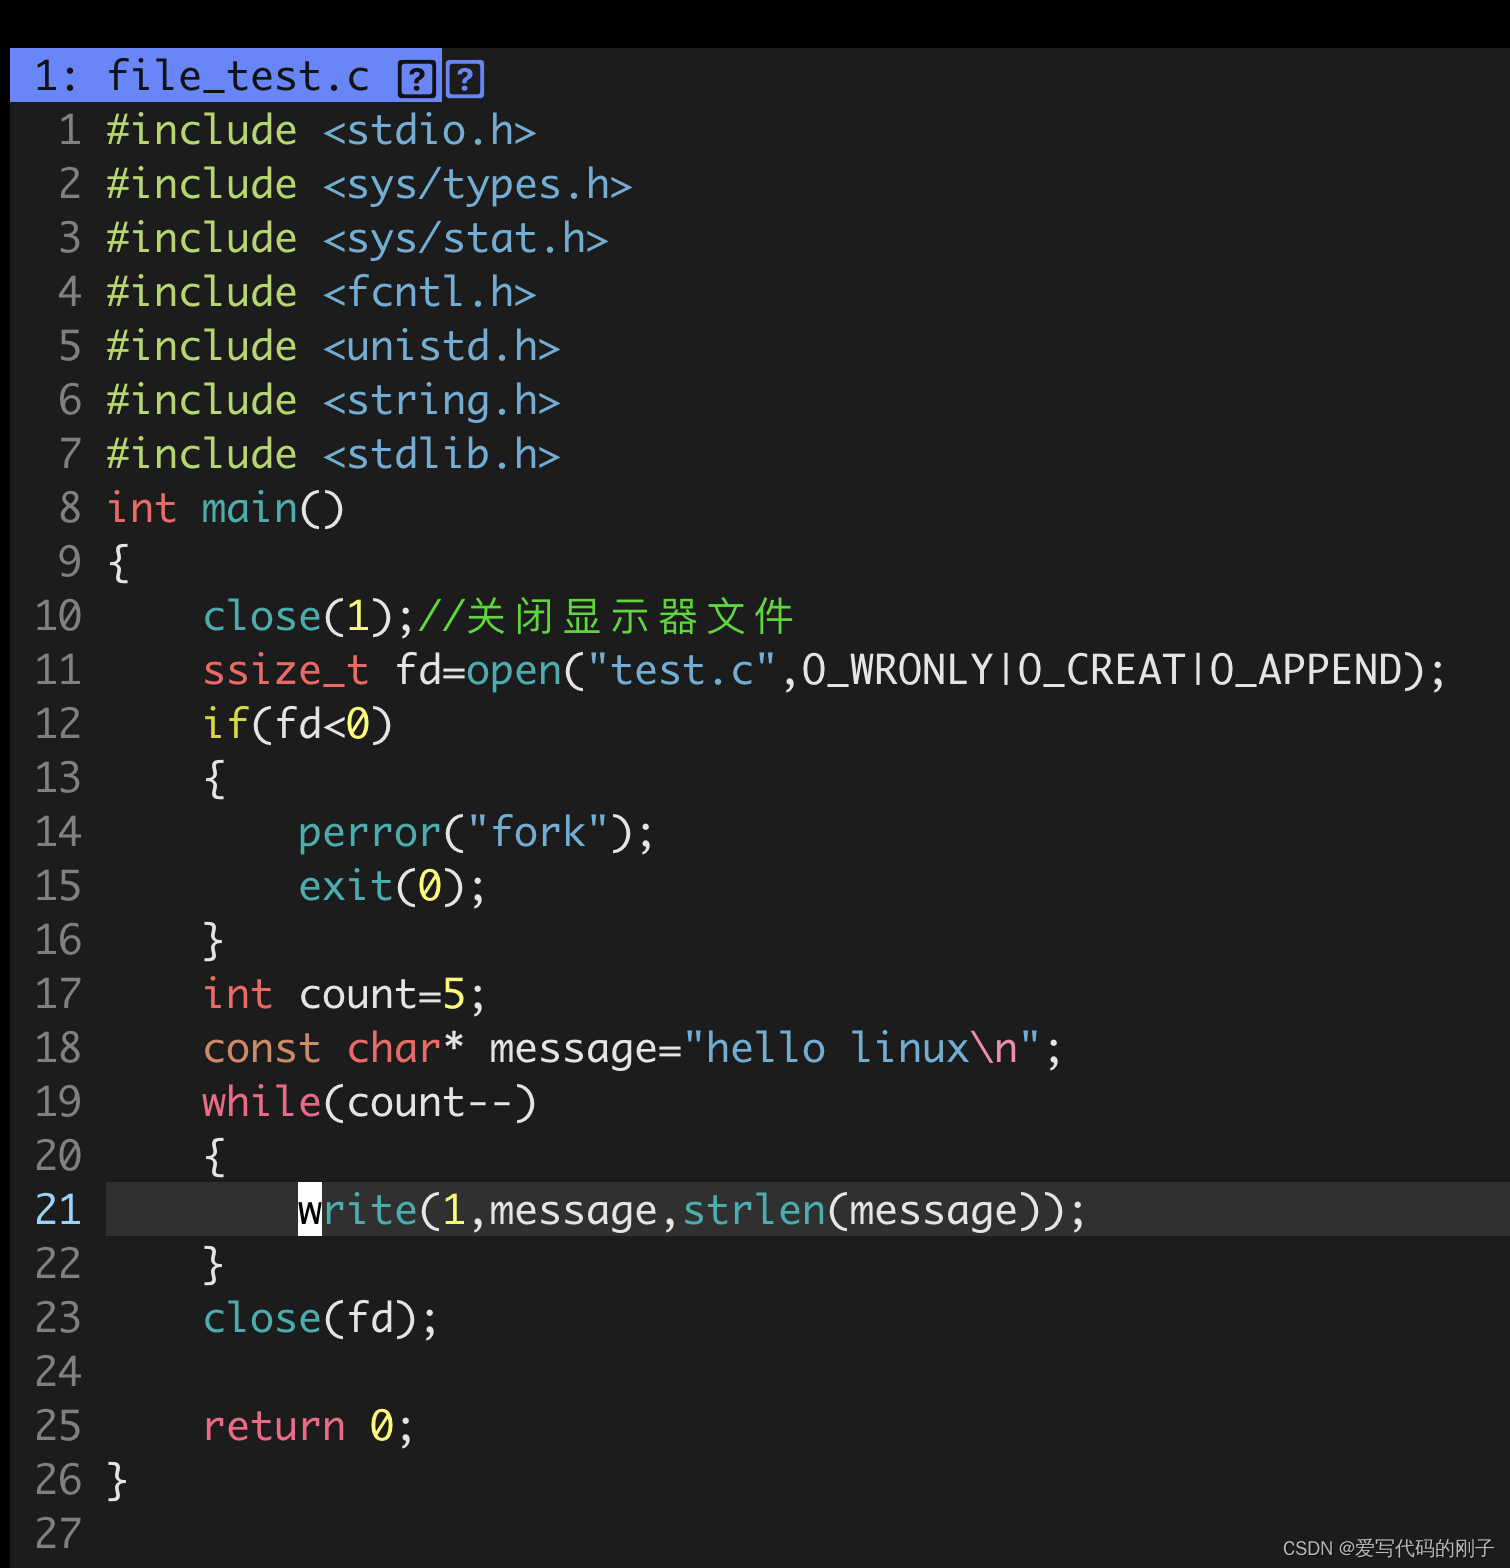
Task: Click the close(fd); statement
Action: click(x=320, y=1319)
